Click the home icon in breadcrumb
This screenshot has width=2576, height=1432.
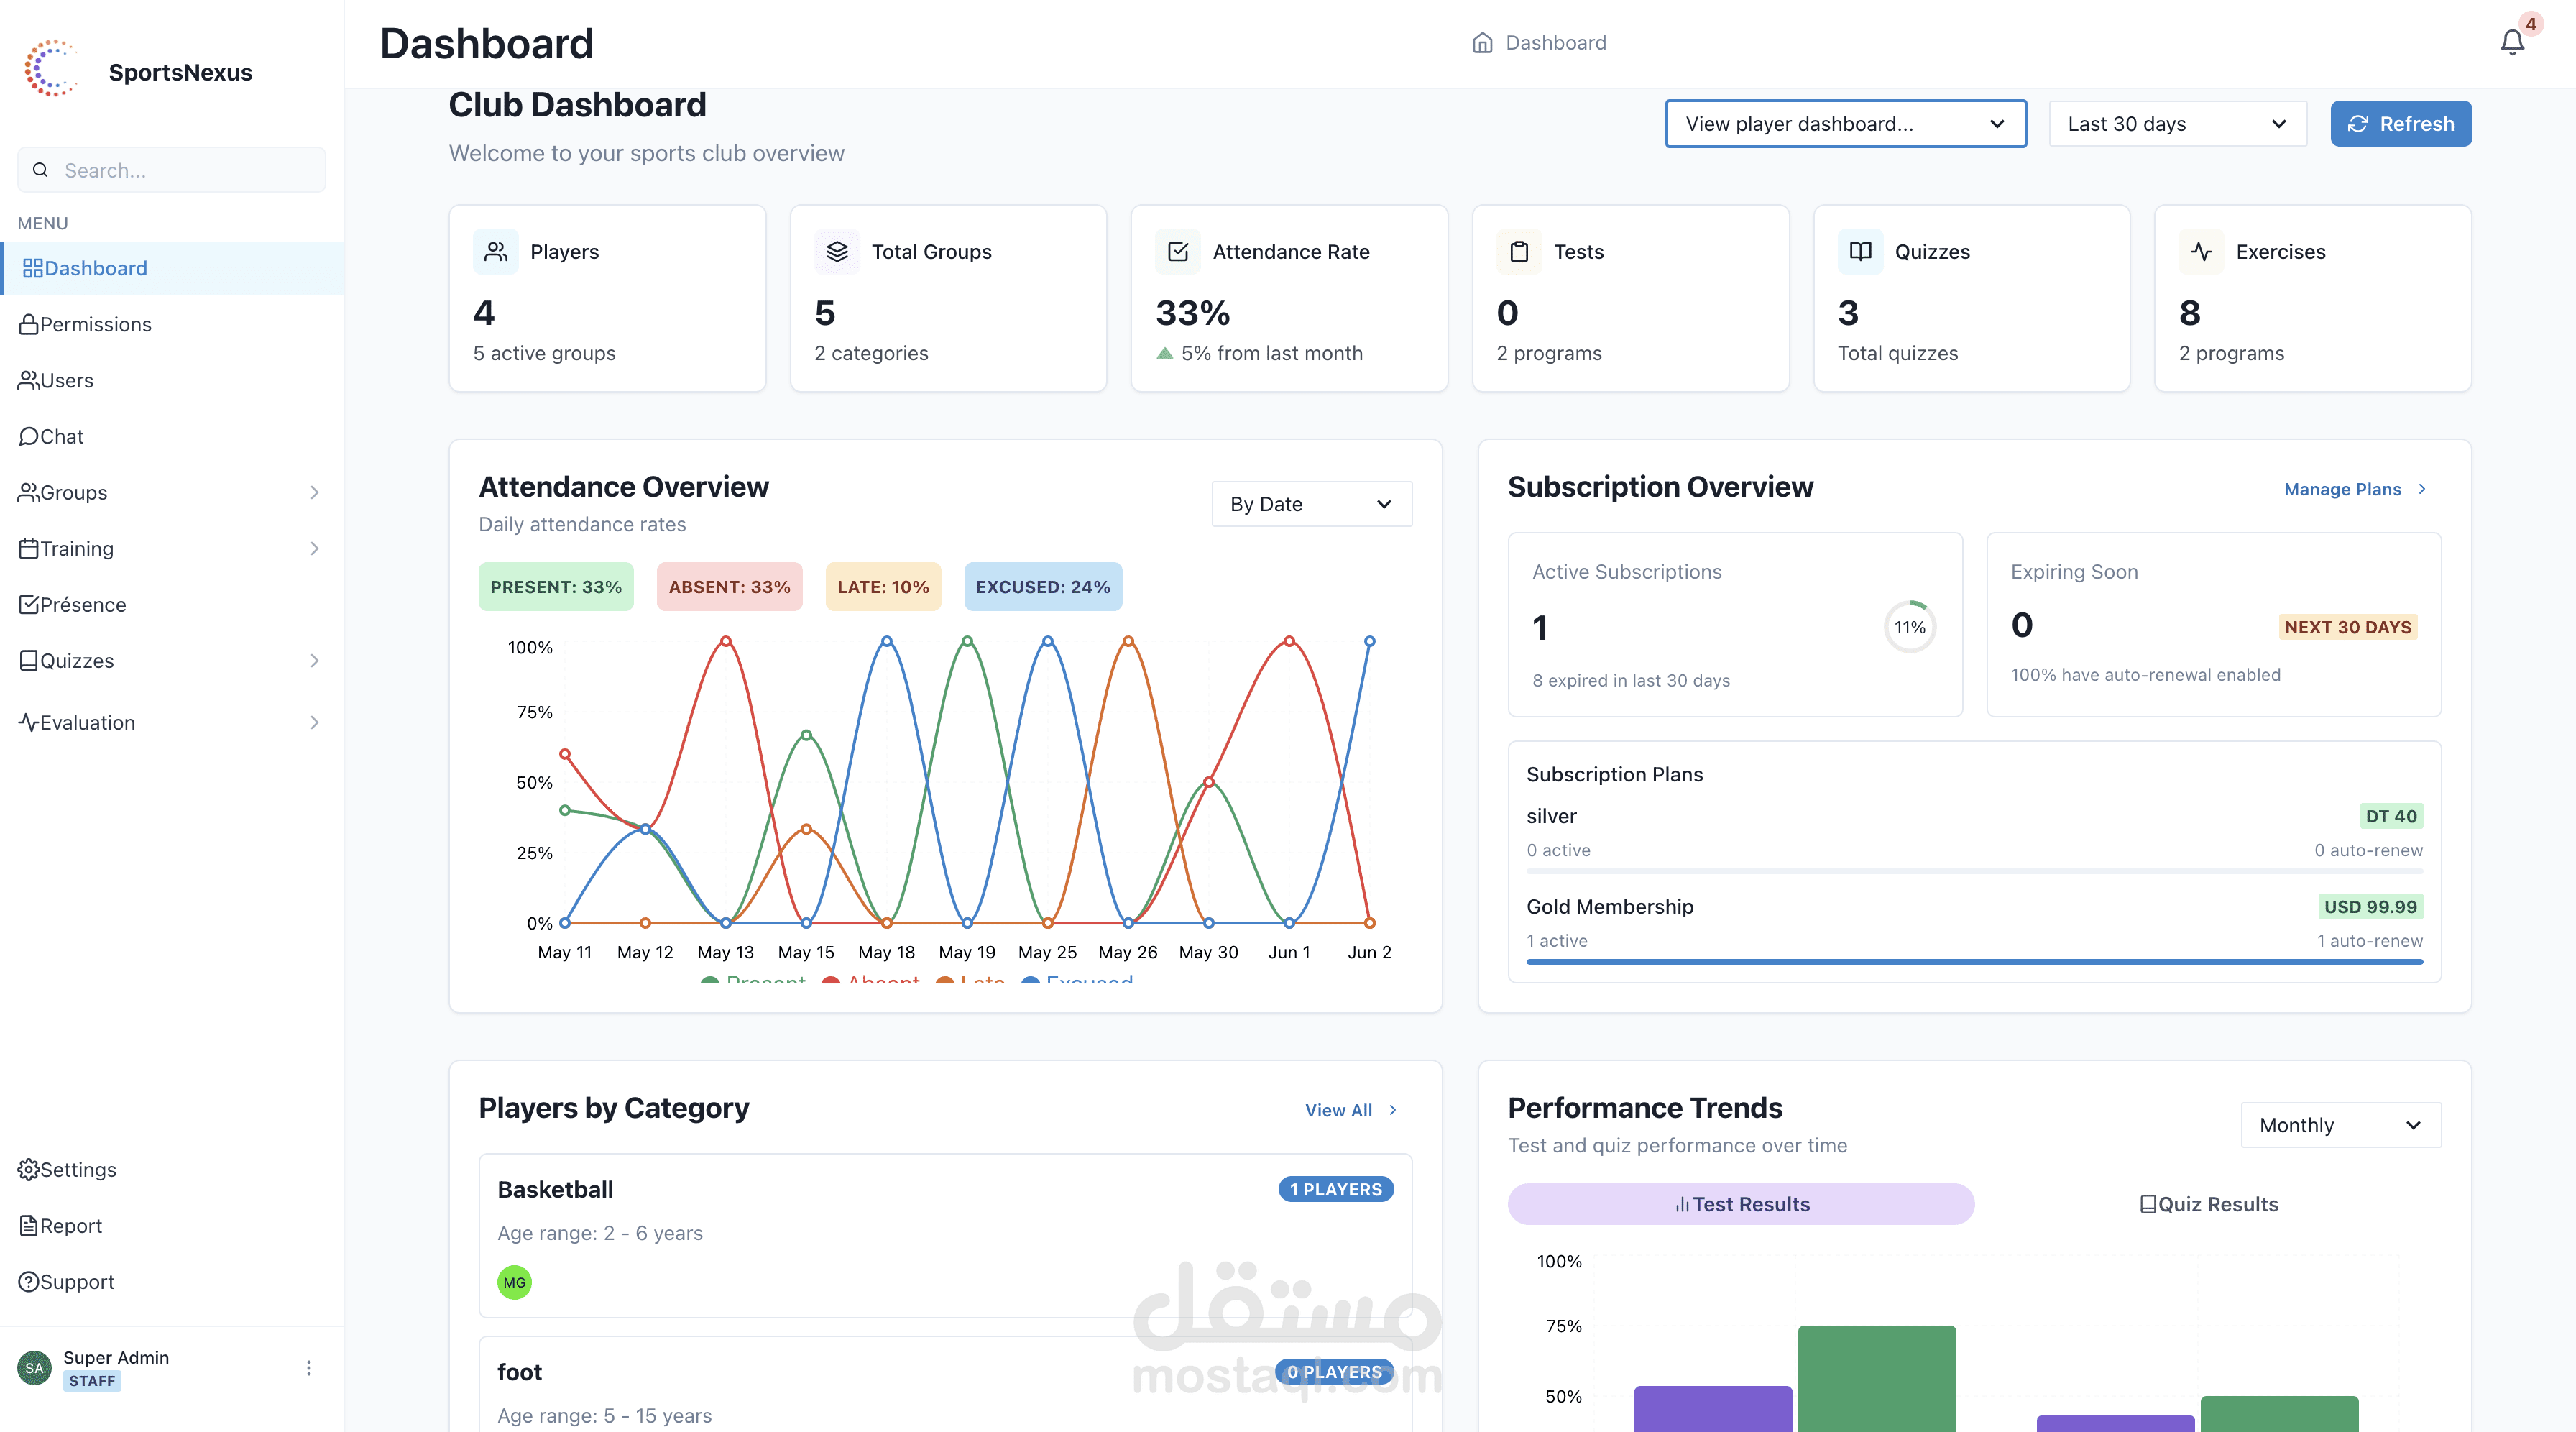click(x=1482, y=43)
